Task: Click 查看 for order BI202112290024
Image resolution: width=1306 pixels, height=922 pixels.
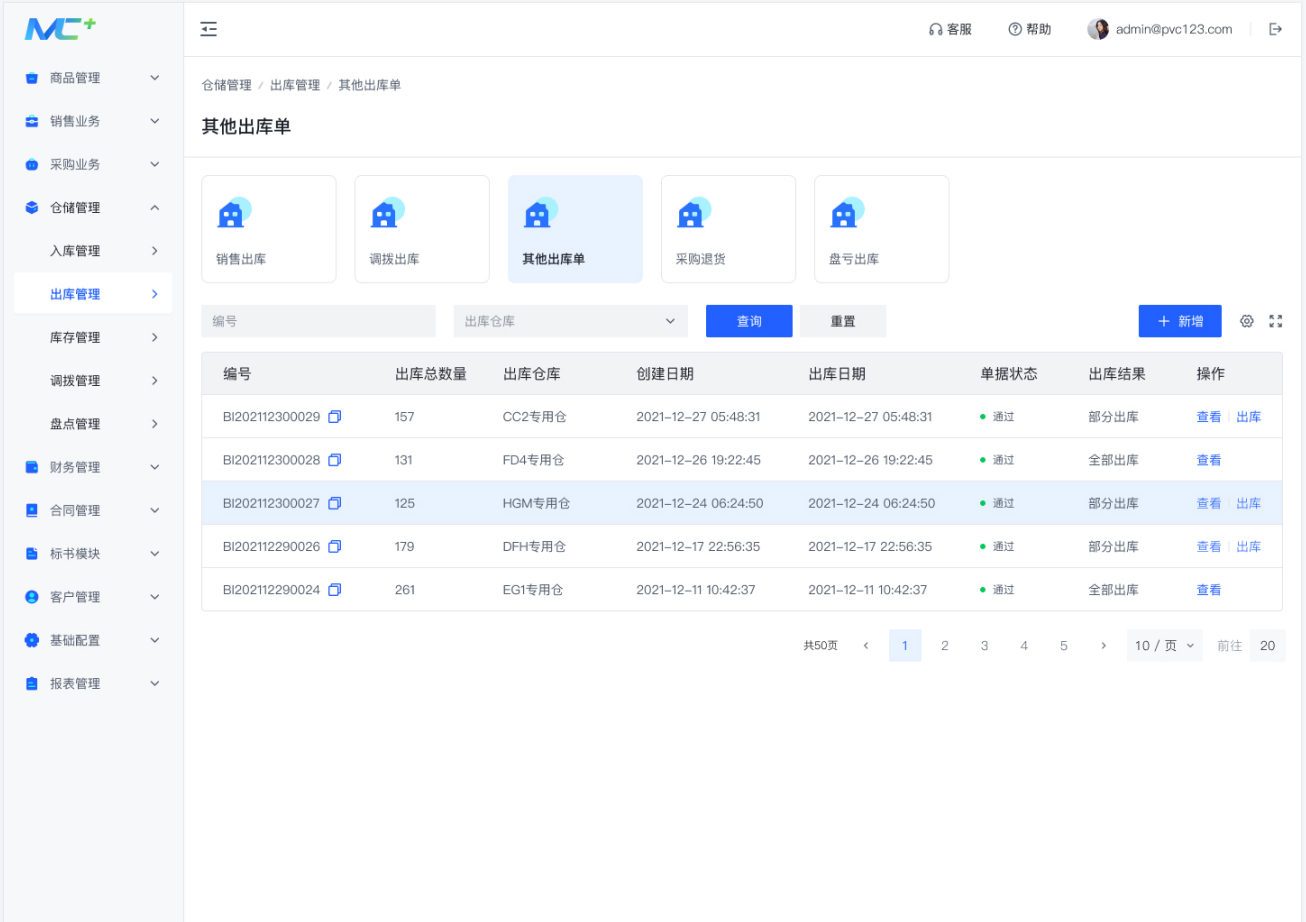Action: (1208, 590)
